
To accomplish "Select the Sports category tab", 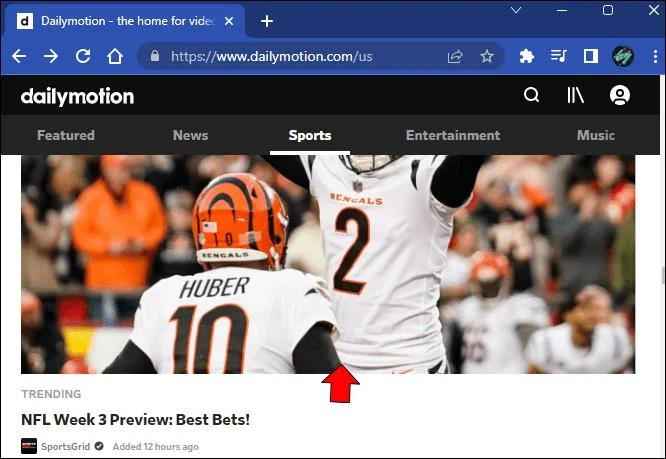I will click(x=310, y=135).
